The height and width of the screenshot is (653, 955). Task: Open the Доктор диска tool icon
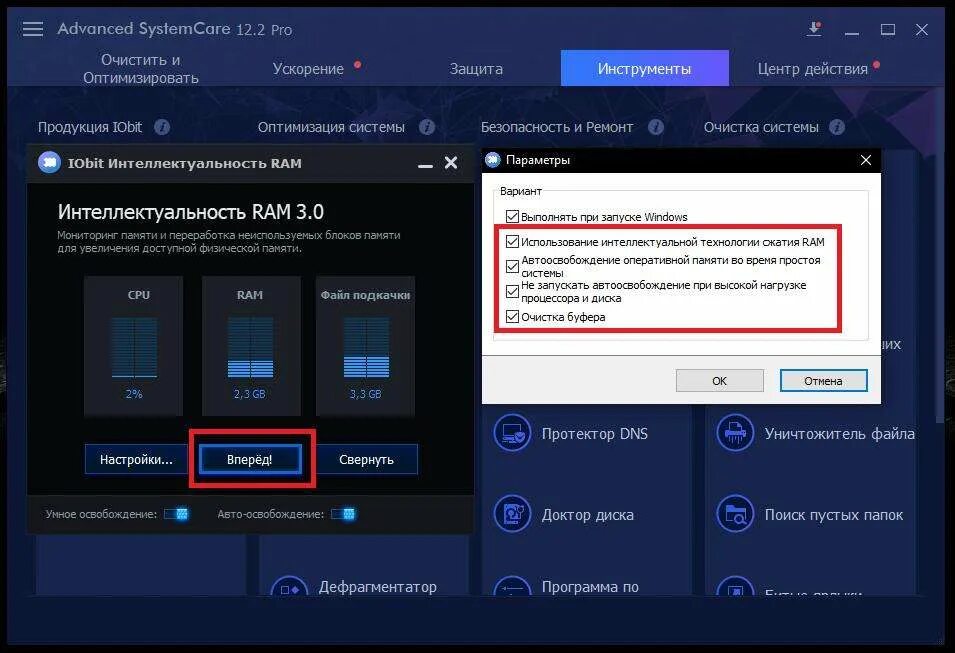point(512,514)
